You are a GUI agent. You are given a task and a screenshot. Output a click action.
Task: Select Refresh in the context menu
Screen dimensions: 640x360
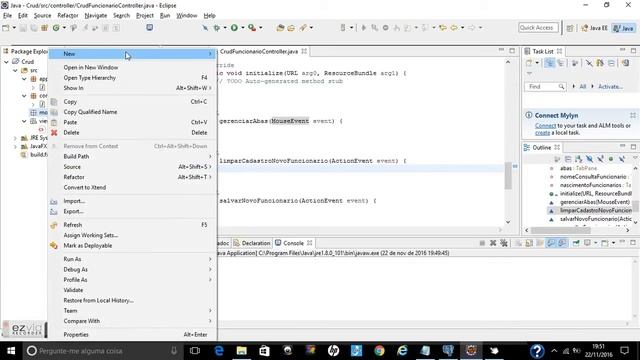pos(133,225)
